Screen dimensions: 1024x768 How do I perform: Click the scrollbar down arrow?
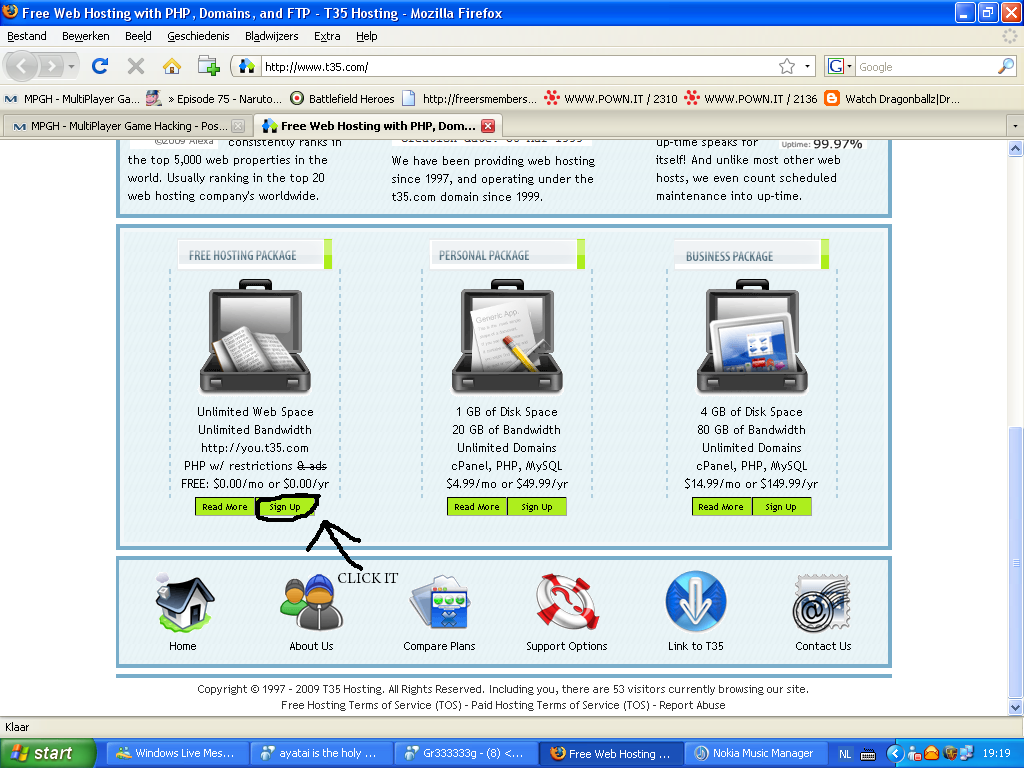pos(1016,707)
